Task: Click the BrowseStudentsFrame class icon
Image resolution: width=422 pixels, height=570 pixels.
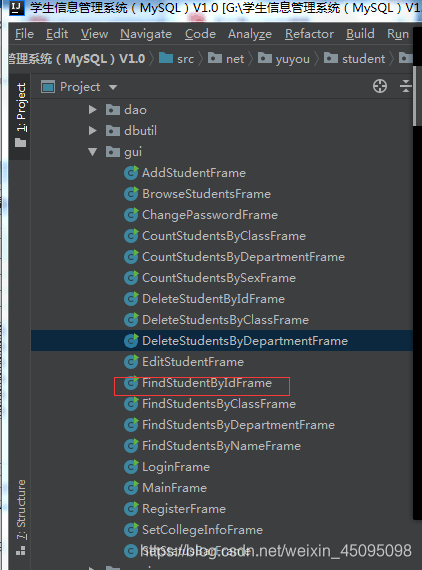Action: [x=131, y=194]
